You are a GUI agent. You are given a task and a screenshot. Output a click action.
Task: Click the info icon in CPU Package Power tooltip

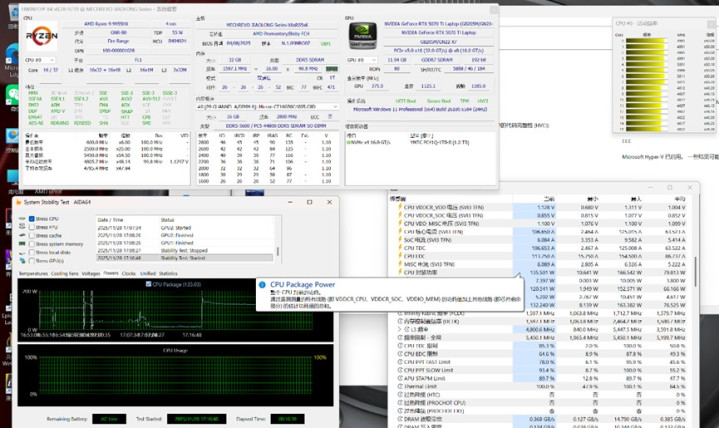click(264, 284)
